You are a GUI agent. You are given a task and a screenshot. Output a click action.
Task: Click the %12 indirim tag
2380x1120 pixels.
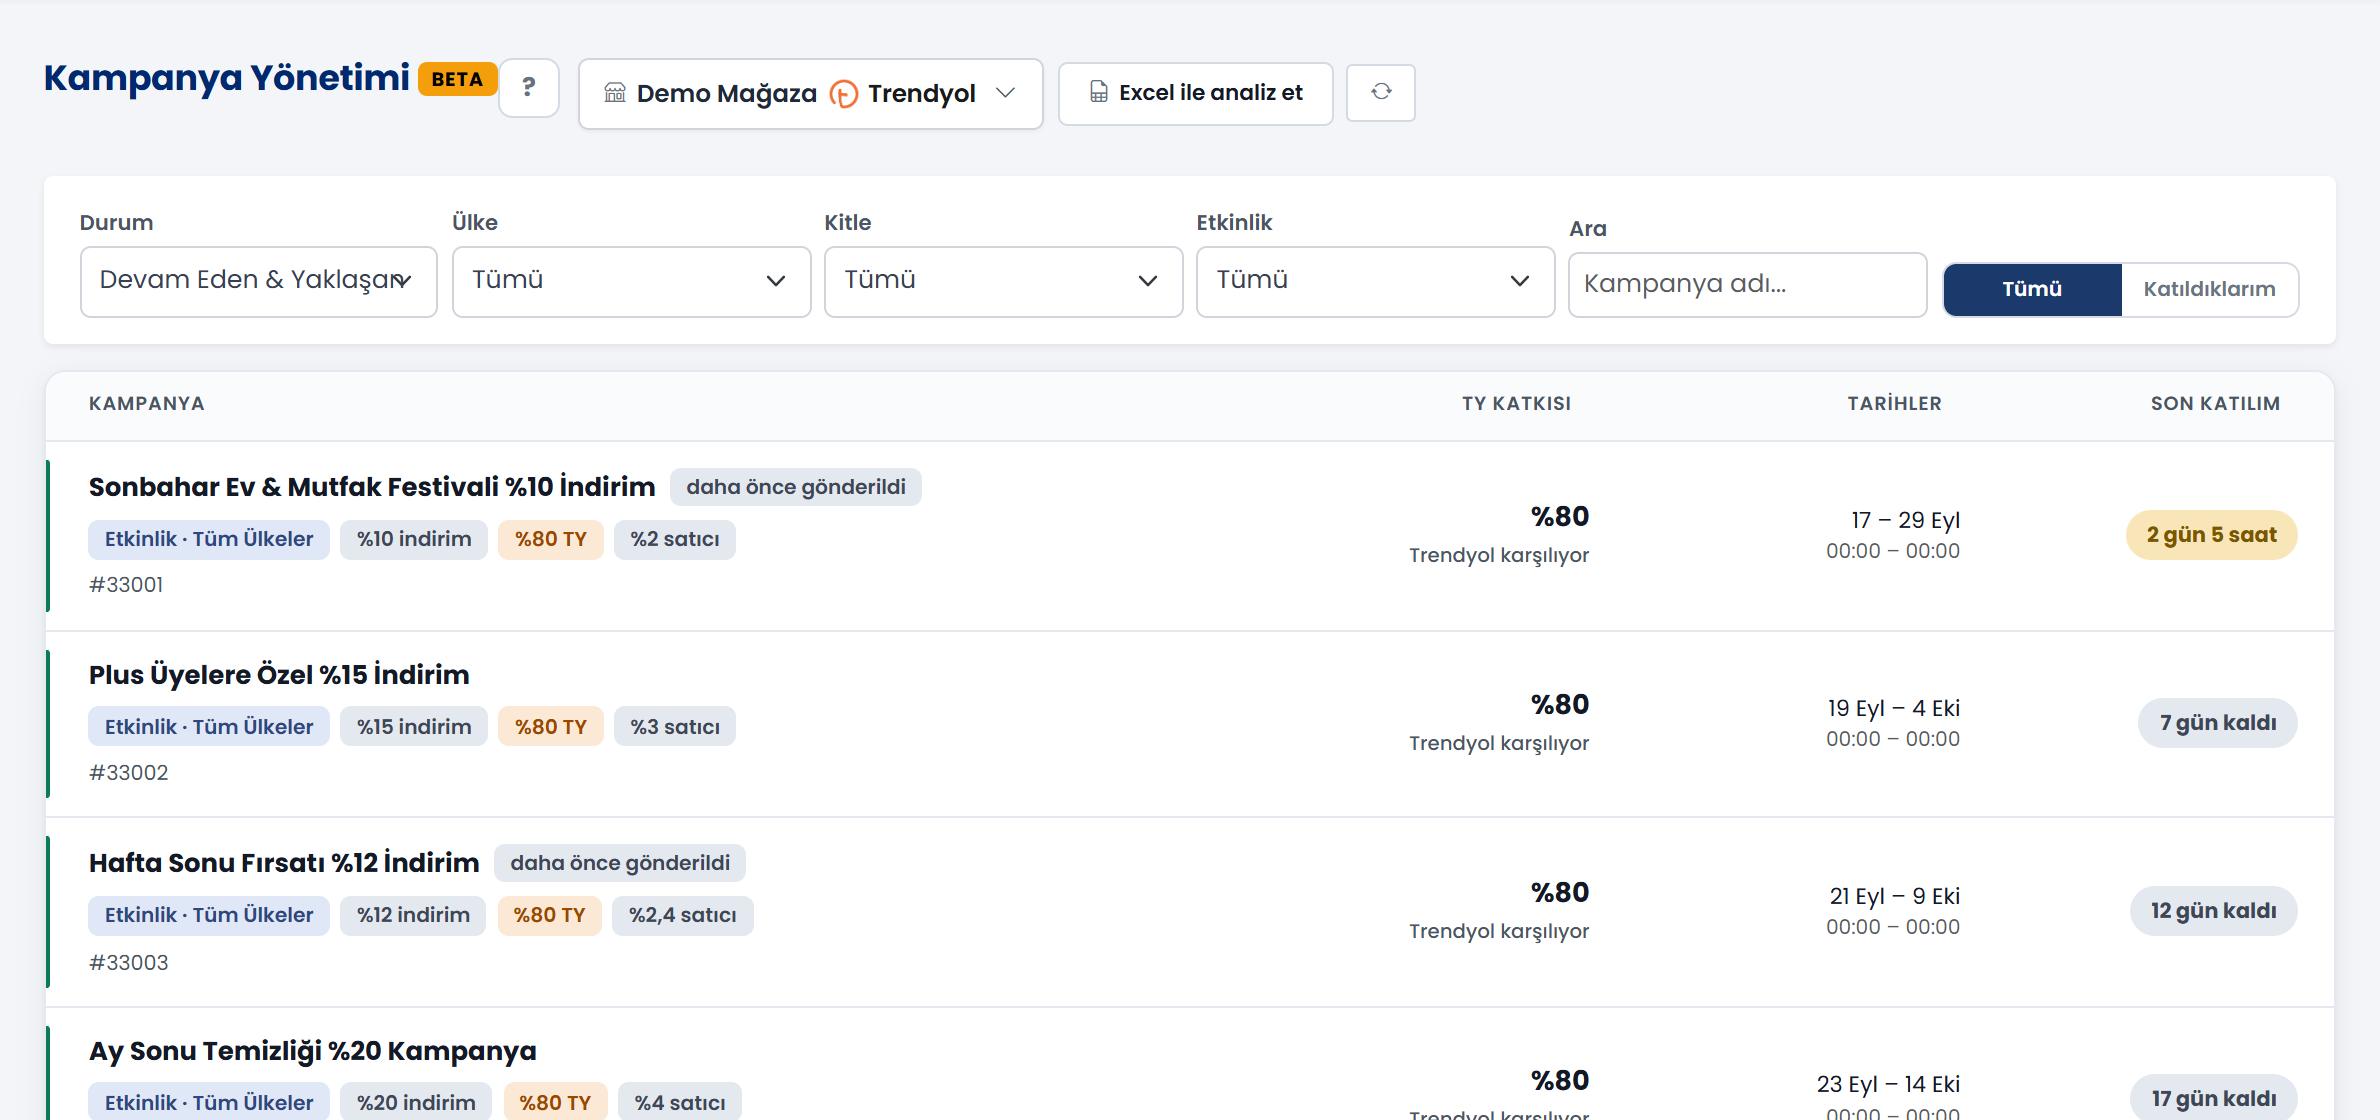[x=413, y=915]
